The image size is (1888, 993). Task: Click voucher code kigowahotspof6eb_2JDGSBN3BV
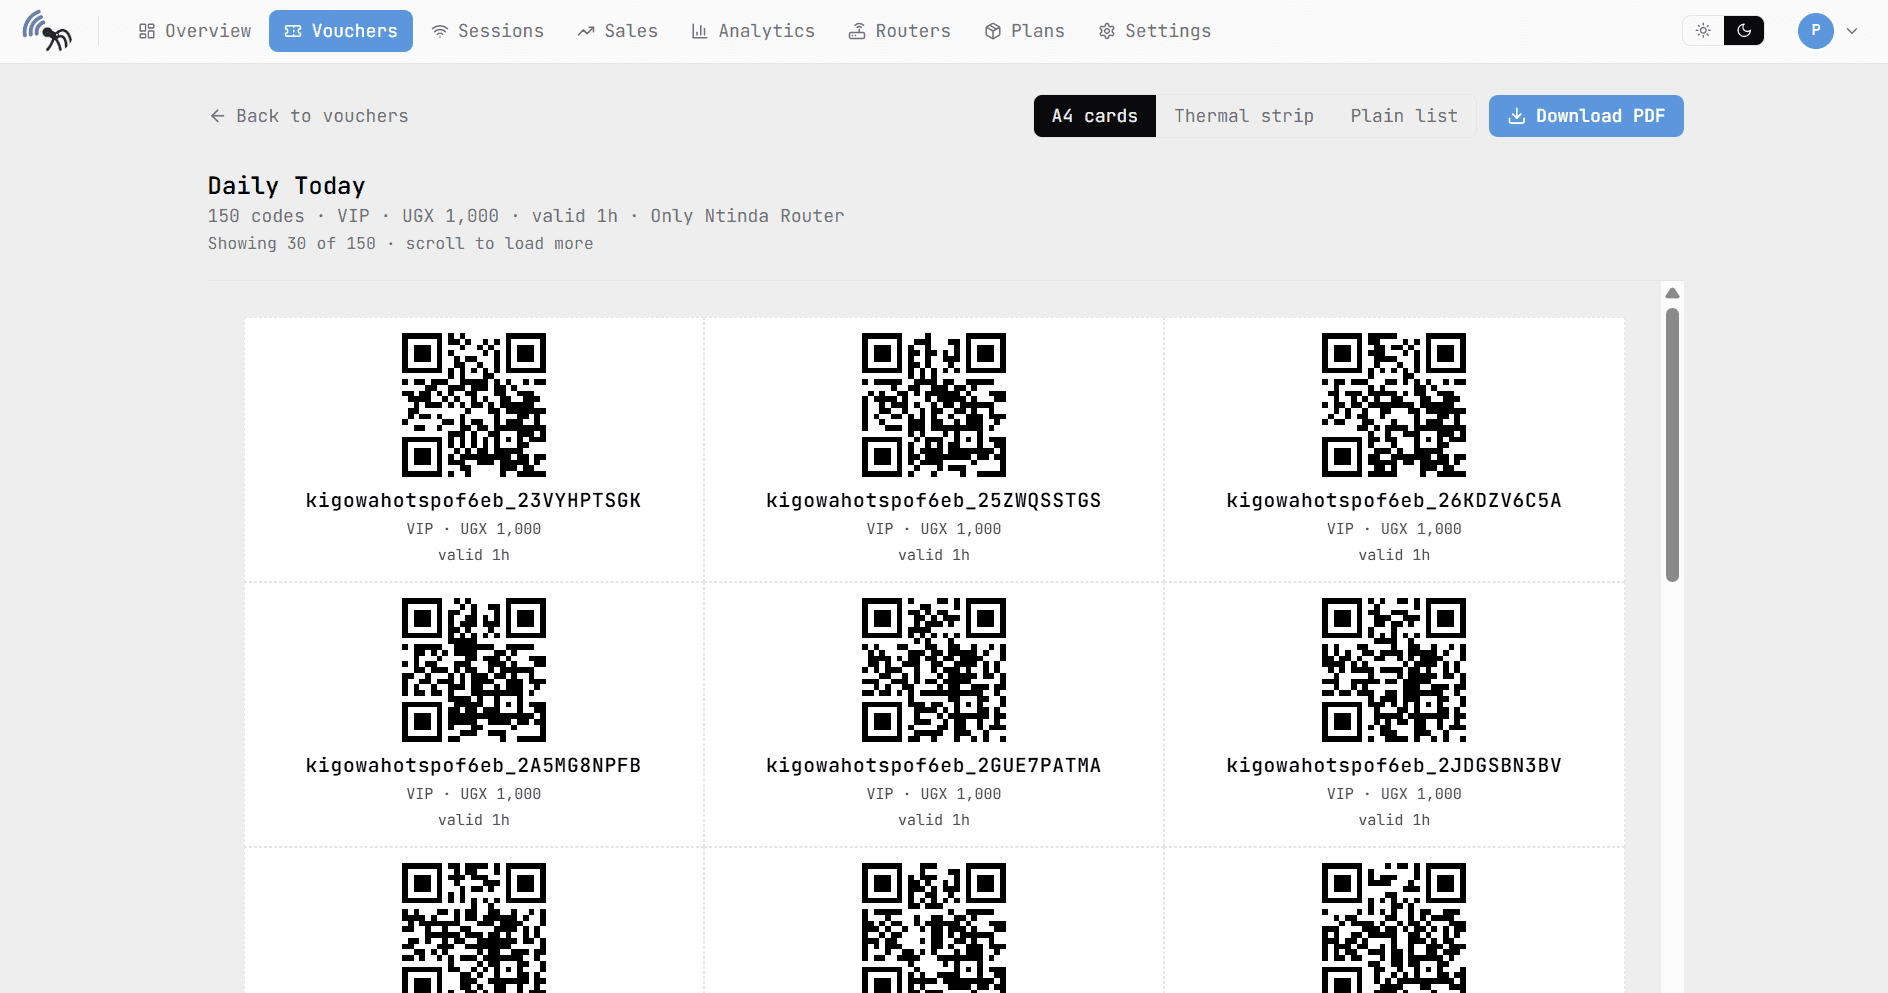(x=1394, y=766)
